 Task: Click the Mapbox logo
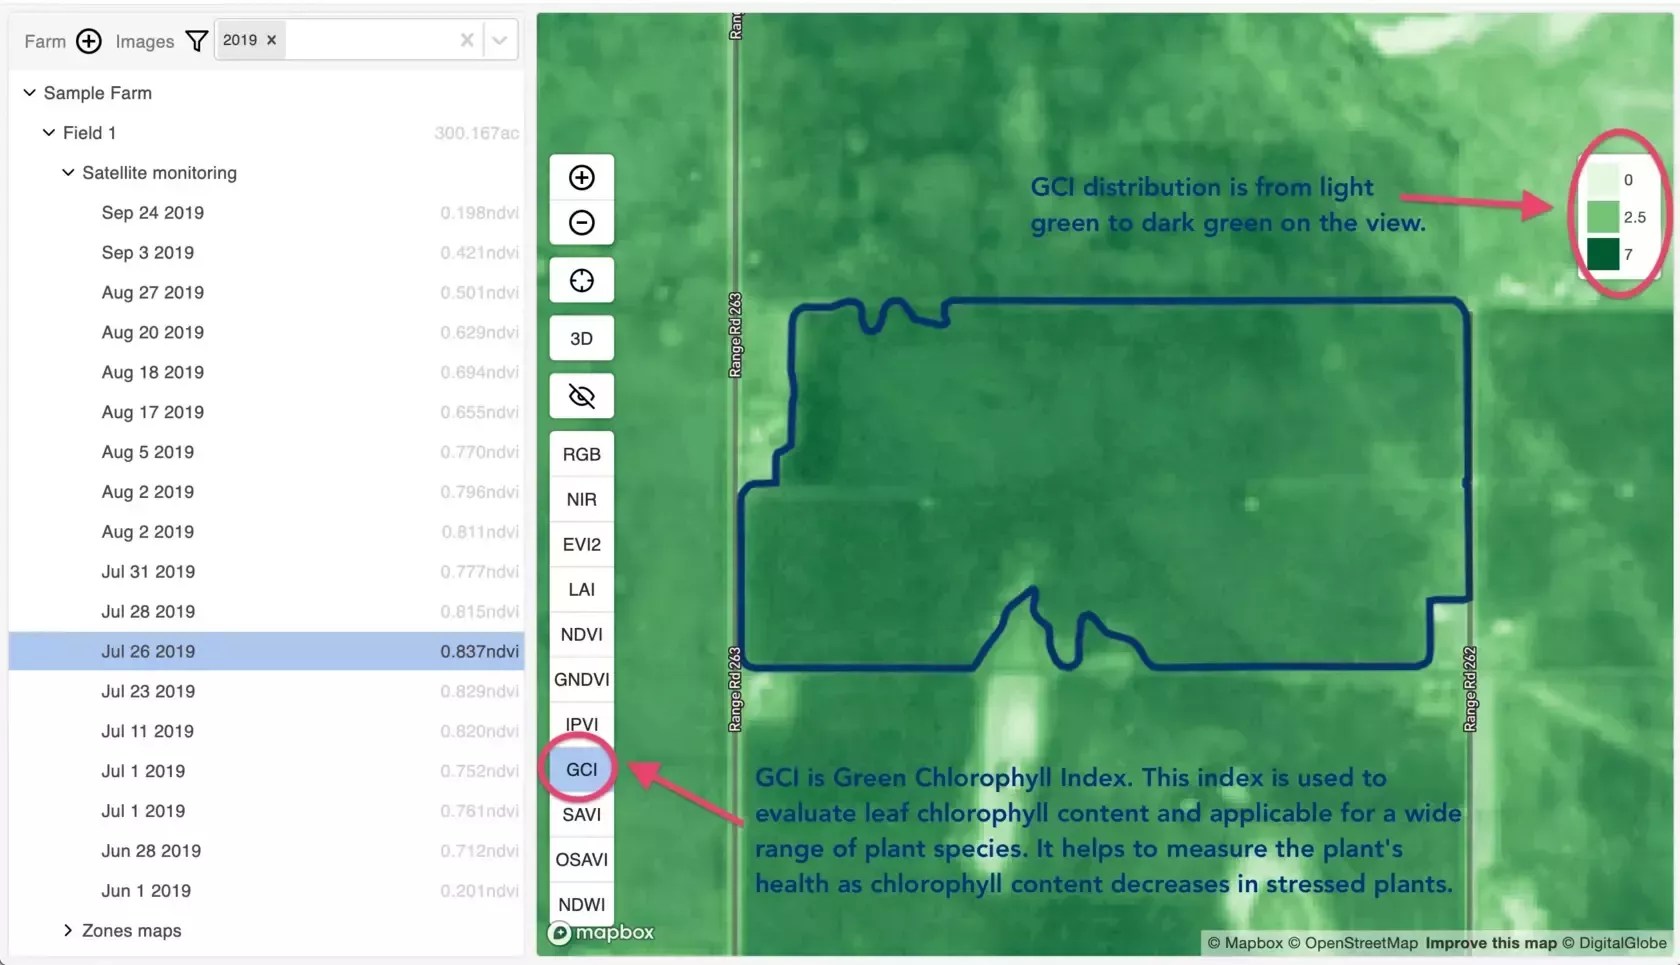pos(600,932)
